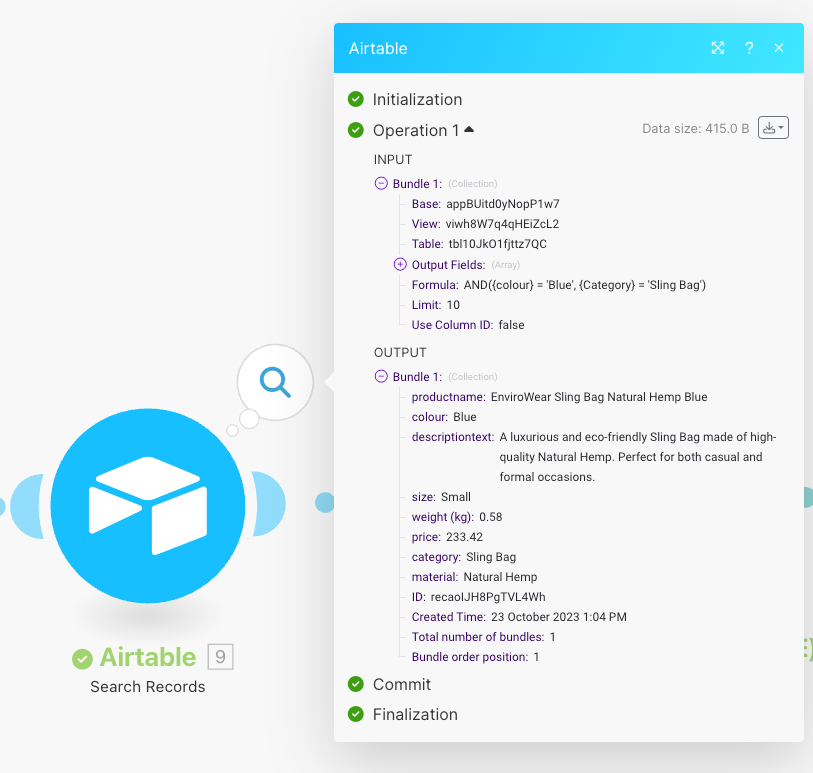Screen dimensions: 813x773
Task: Collapse OUTPUT Bundle 1 collection
Action: tap(381, 376)
